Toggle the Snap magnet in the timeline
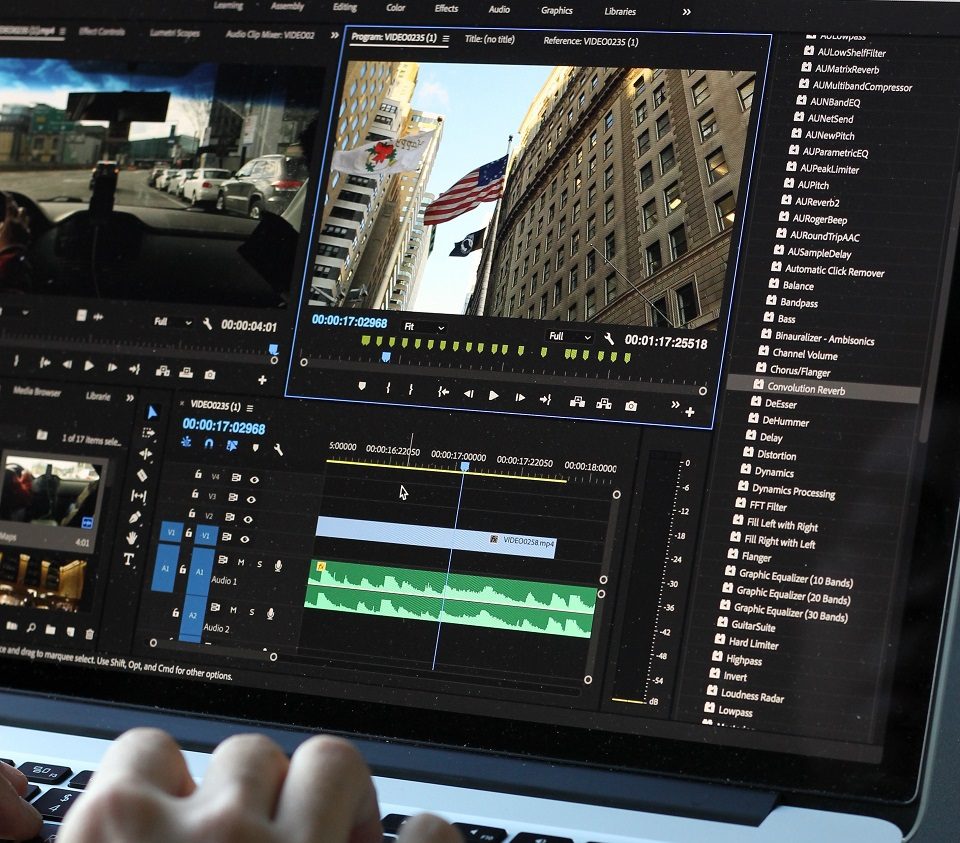This screenshot has width=960, height=843. [x=208, y=444]
